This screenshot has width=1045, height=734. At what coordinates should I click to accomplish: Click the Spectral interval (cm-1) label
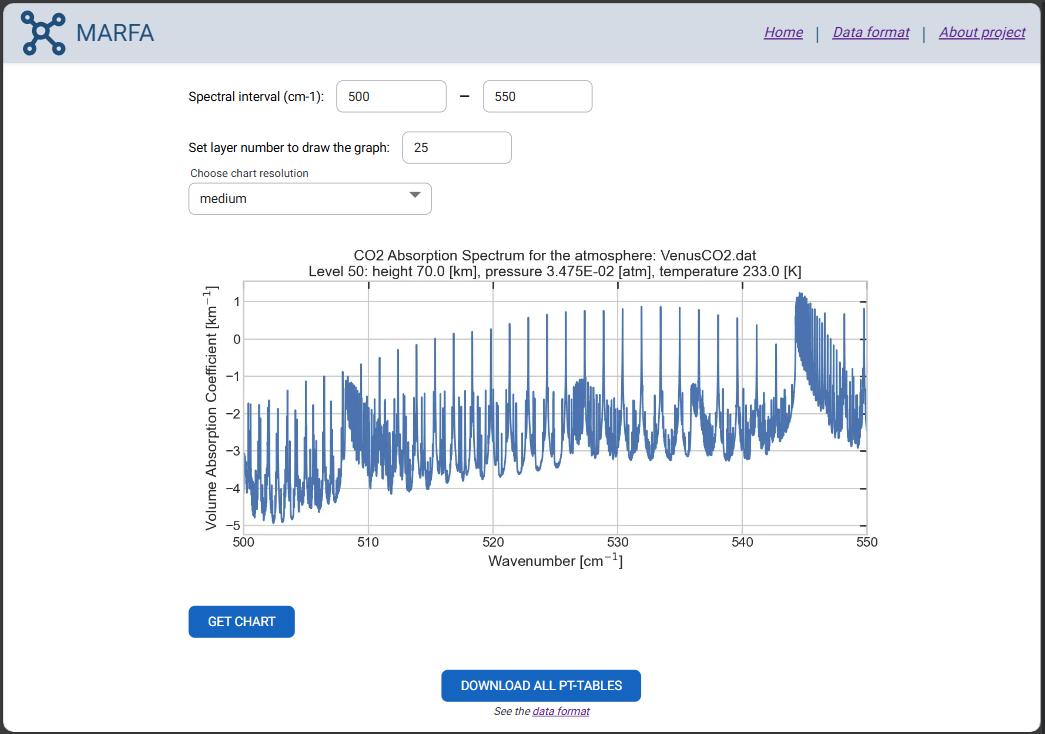[256, 97]
